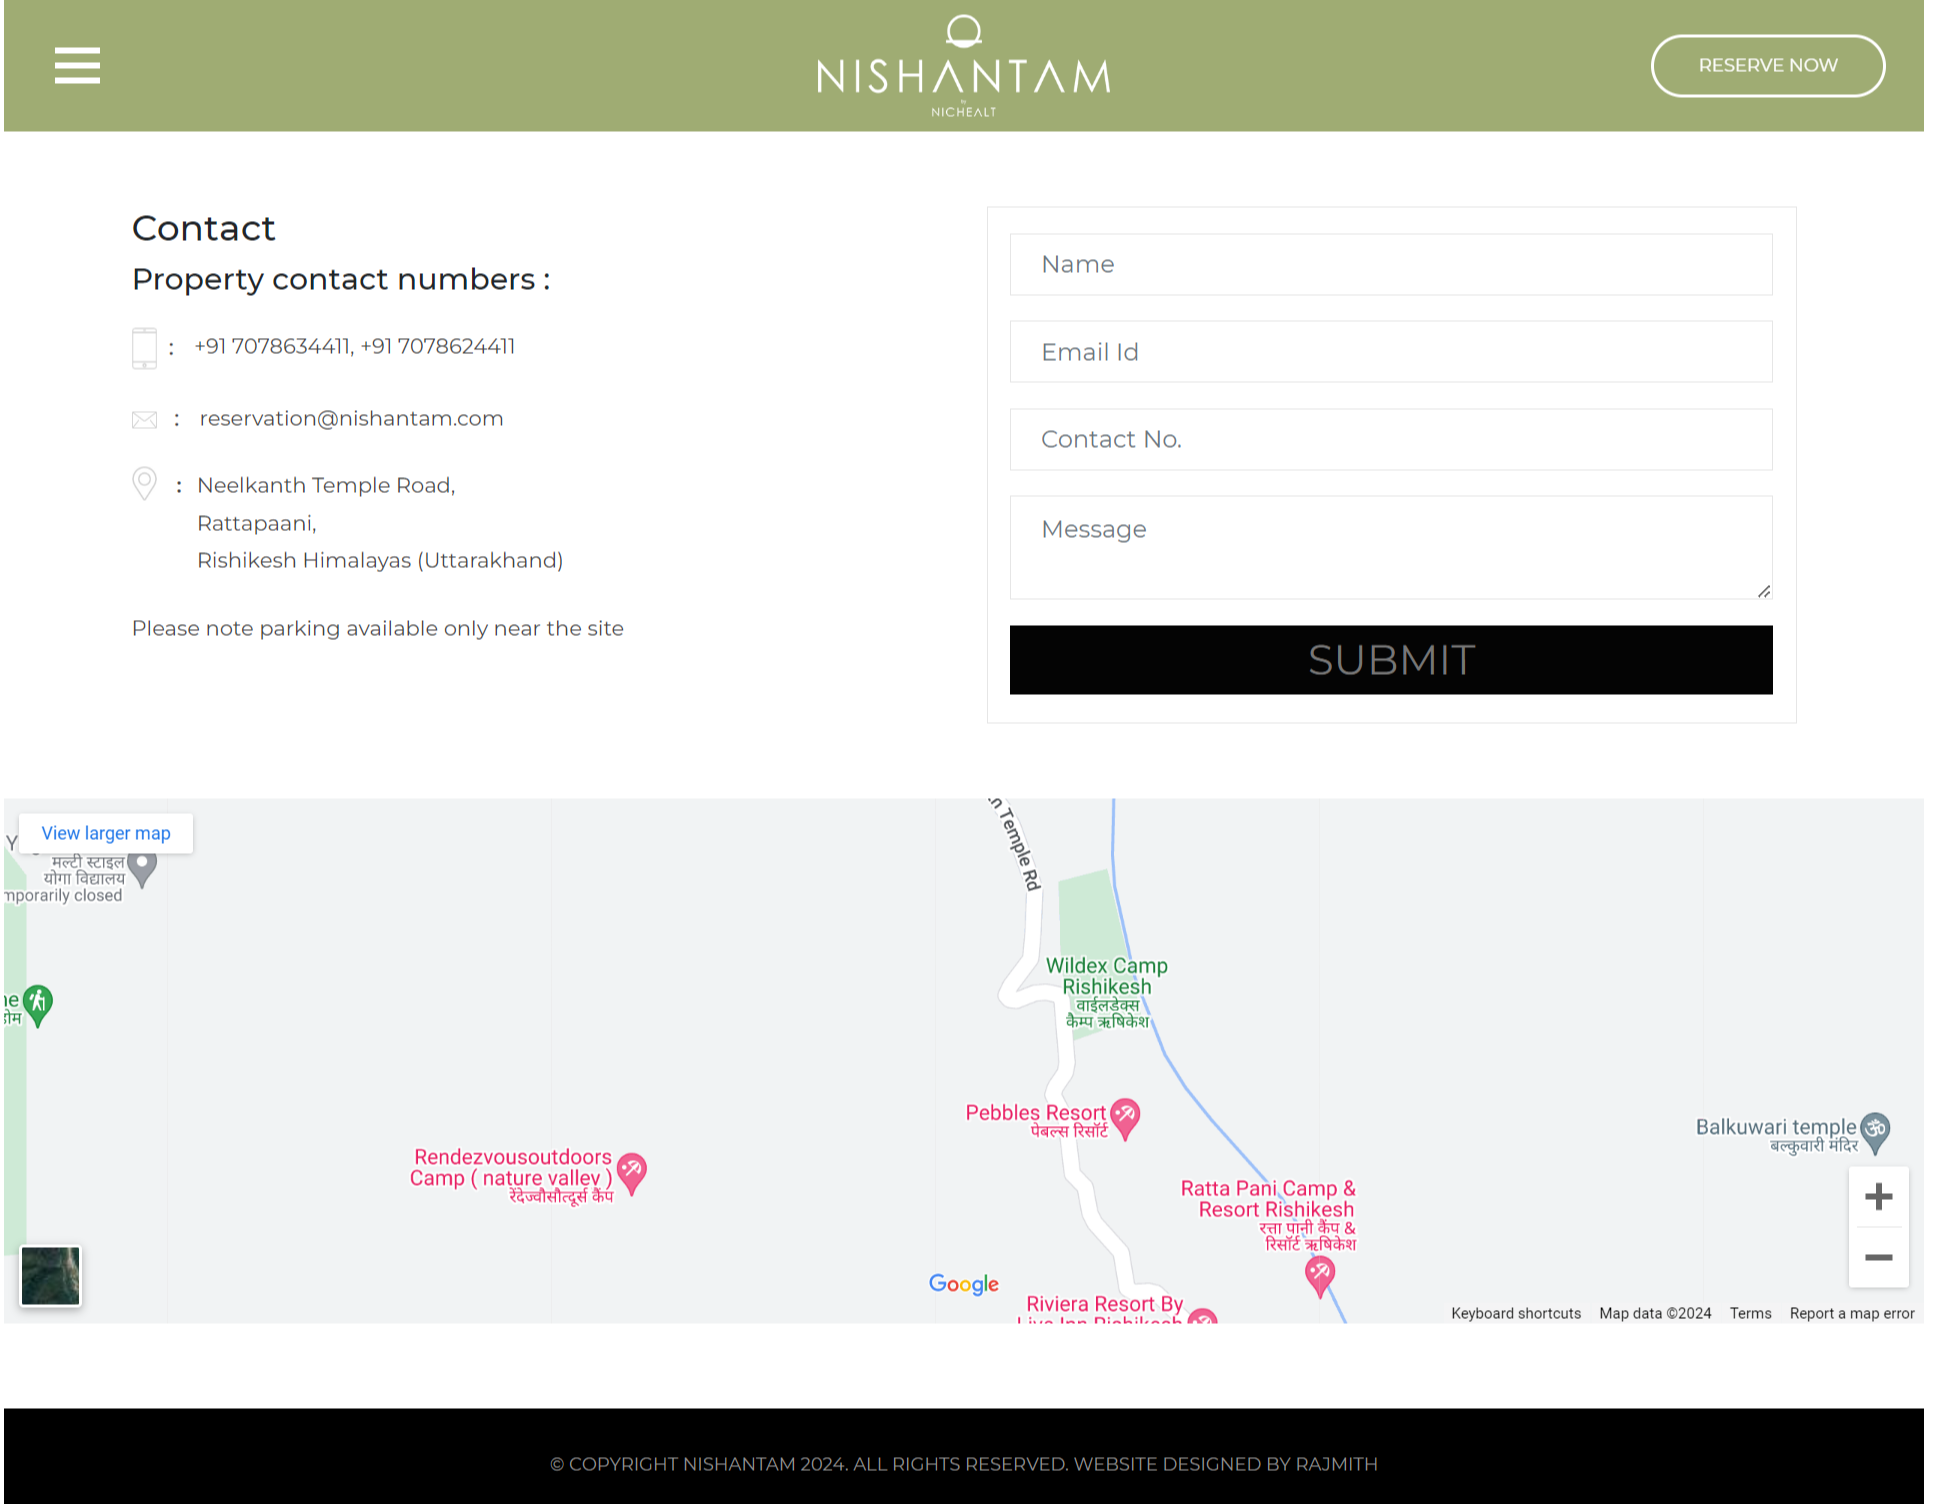Click the Google logo on the map
The width and height of the screenshot is (1934, 1504).
962,1284
